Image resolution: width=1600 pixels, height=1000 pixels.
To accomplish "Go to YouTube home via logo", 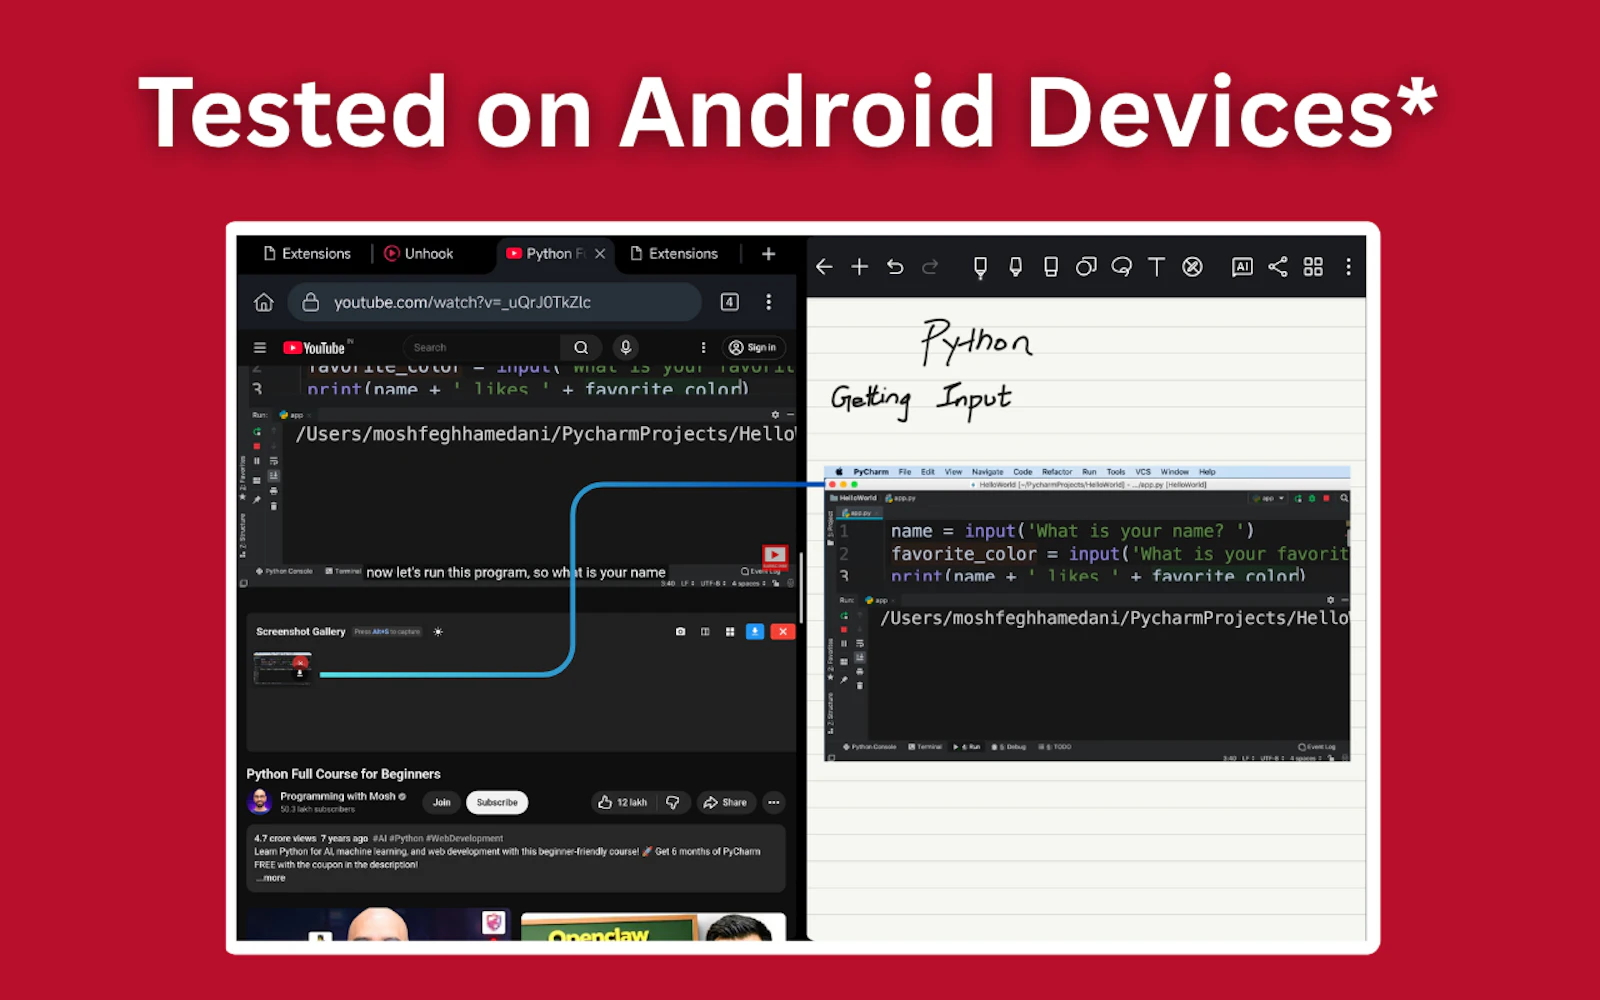I will coord(315,348).
